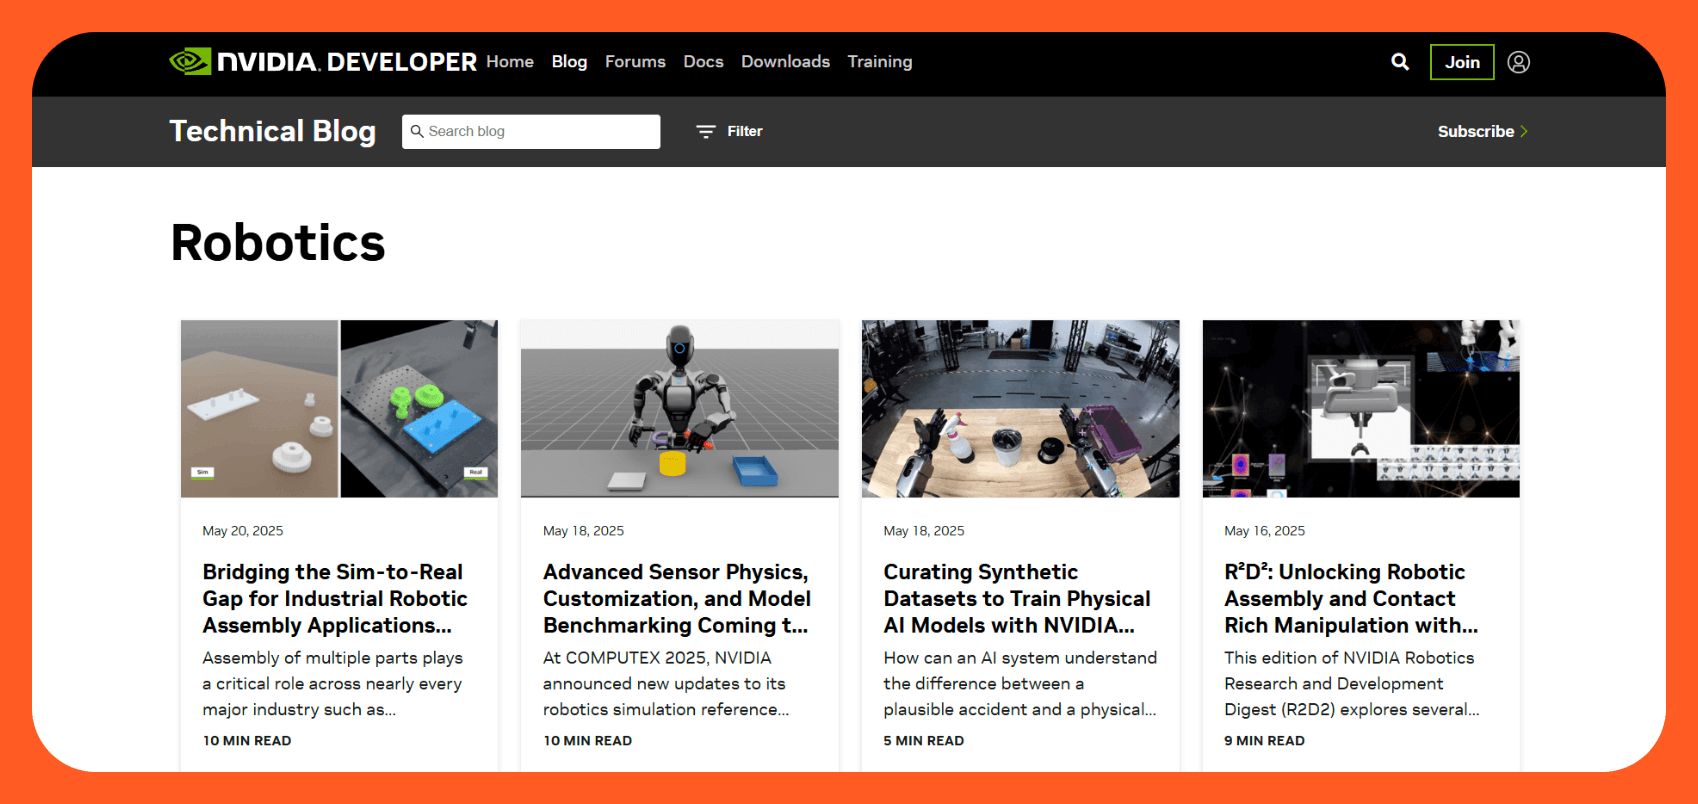Image resolution: width=1698 pixels, height=804 pixels.
Task: Click the Sim-to-Real assembly parts thumbnail
Action: point(339,409)
